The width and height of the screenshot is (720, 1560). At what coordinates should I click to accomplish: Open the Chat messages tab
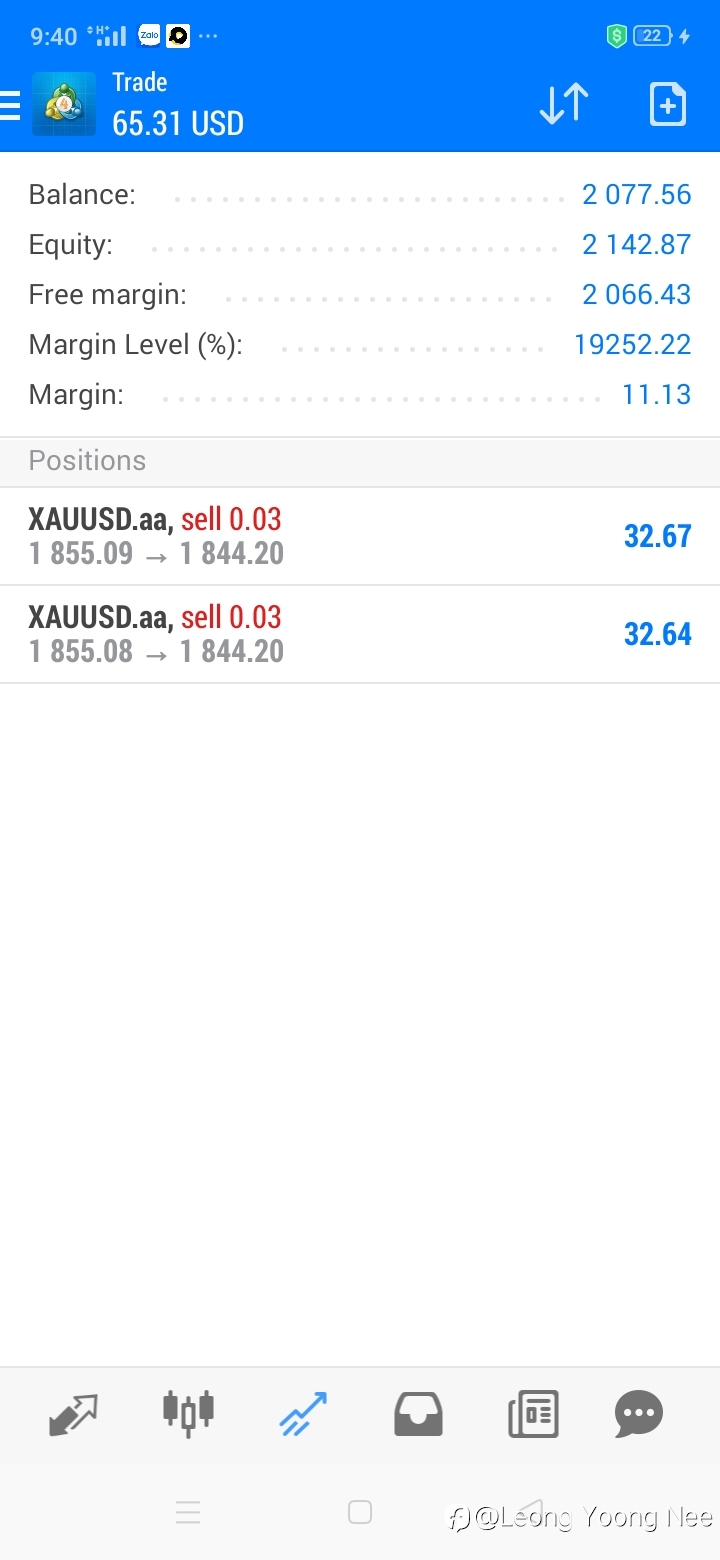coord(639,1414)
